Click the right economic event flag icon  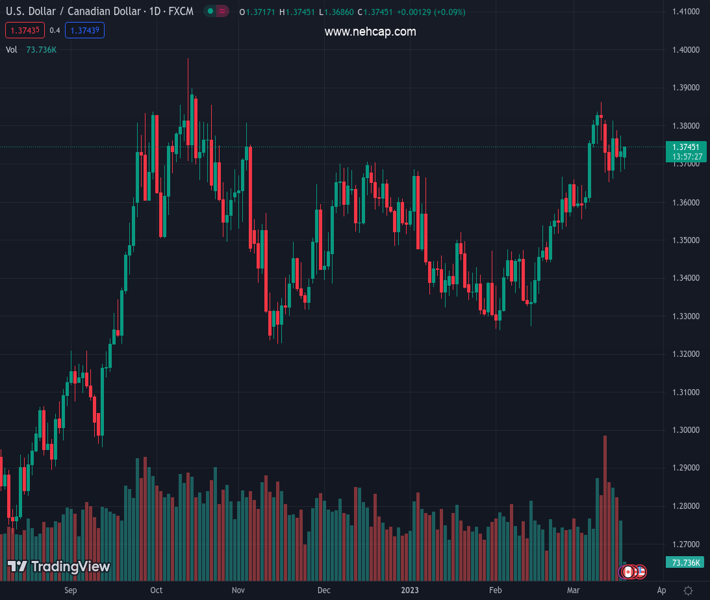click(640, 571)
